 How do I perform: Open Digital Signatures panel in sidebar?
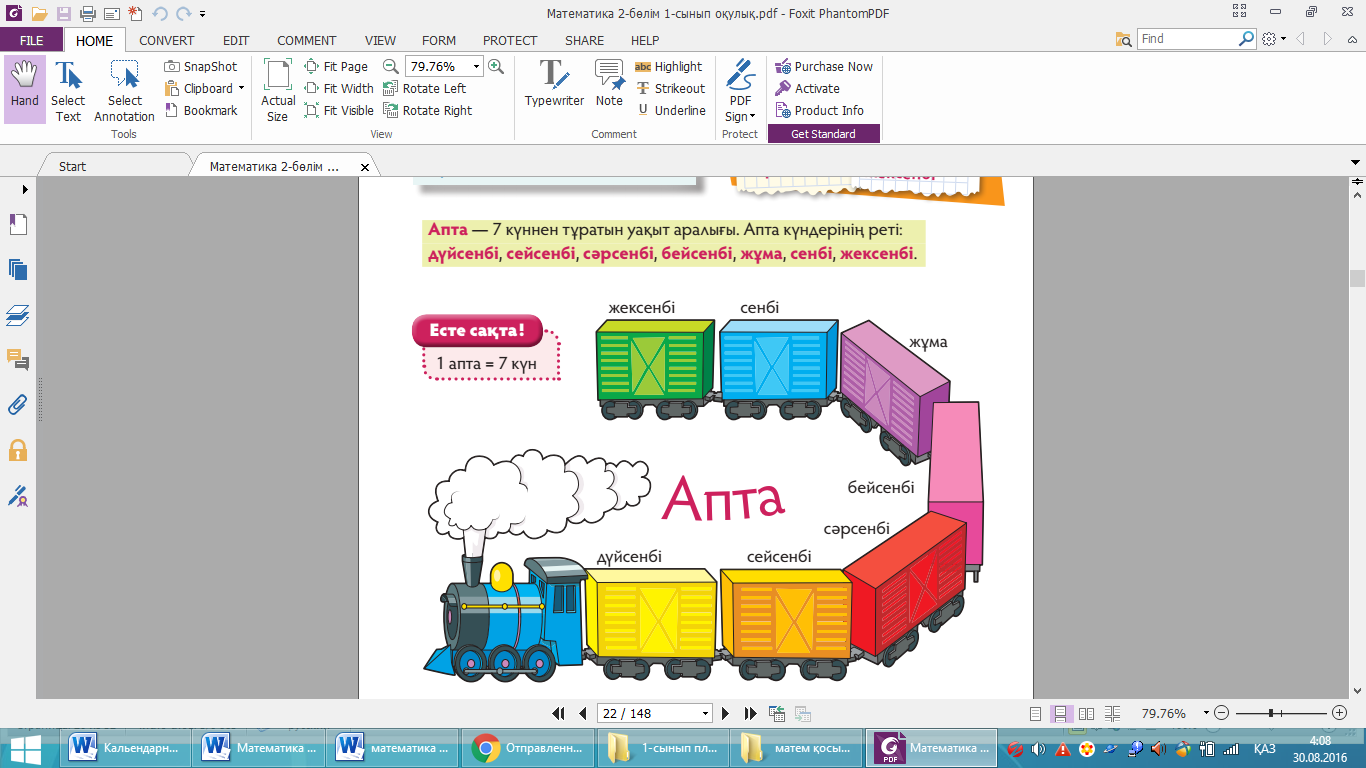[x=18, y=495]
